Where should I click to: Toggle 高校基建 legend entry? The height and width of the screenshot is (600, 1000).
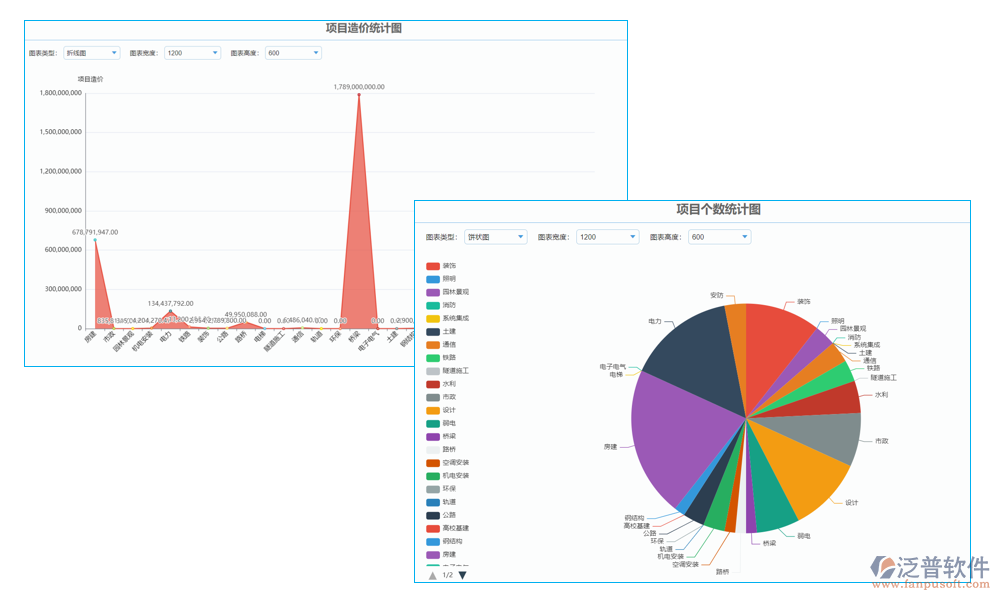448,528
